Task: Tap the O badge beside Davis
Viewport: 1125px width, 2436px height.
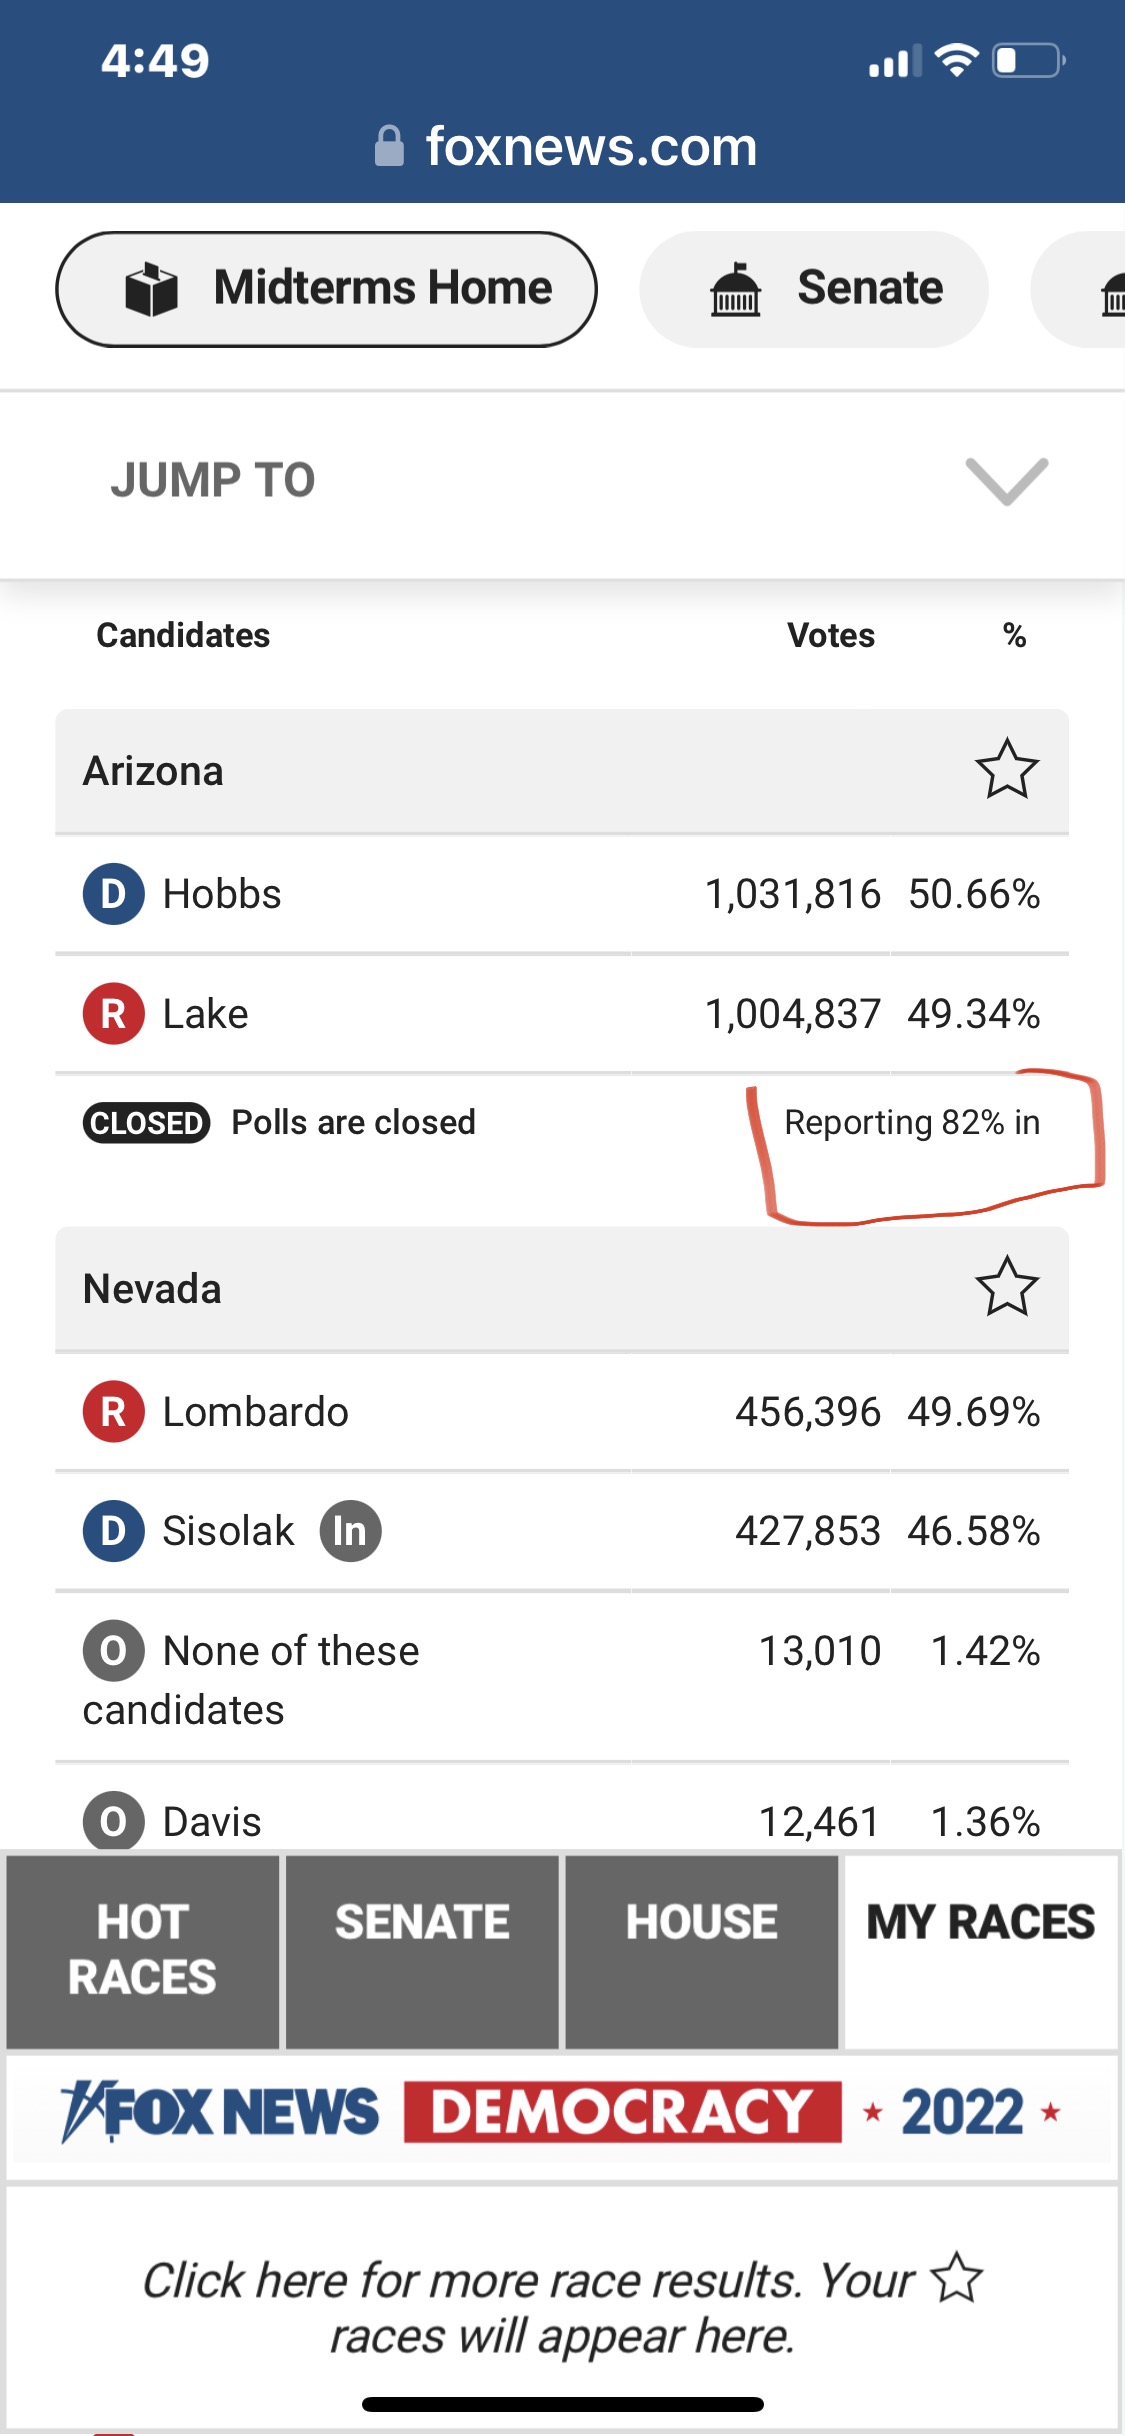Action: pos(113,1821)
